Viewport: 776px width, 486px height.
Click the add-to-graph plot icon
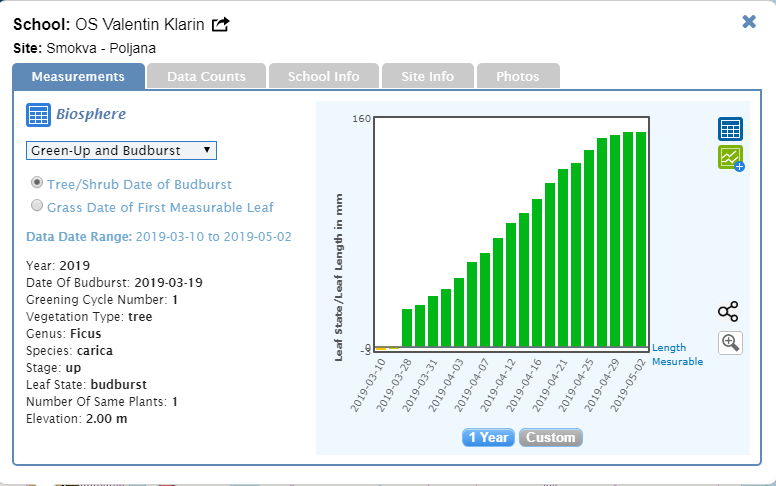(730, 158)
